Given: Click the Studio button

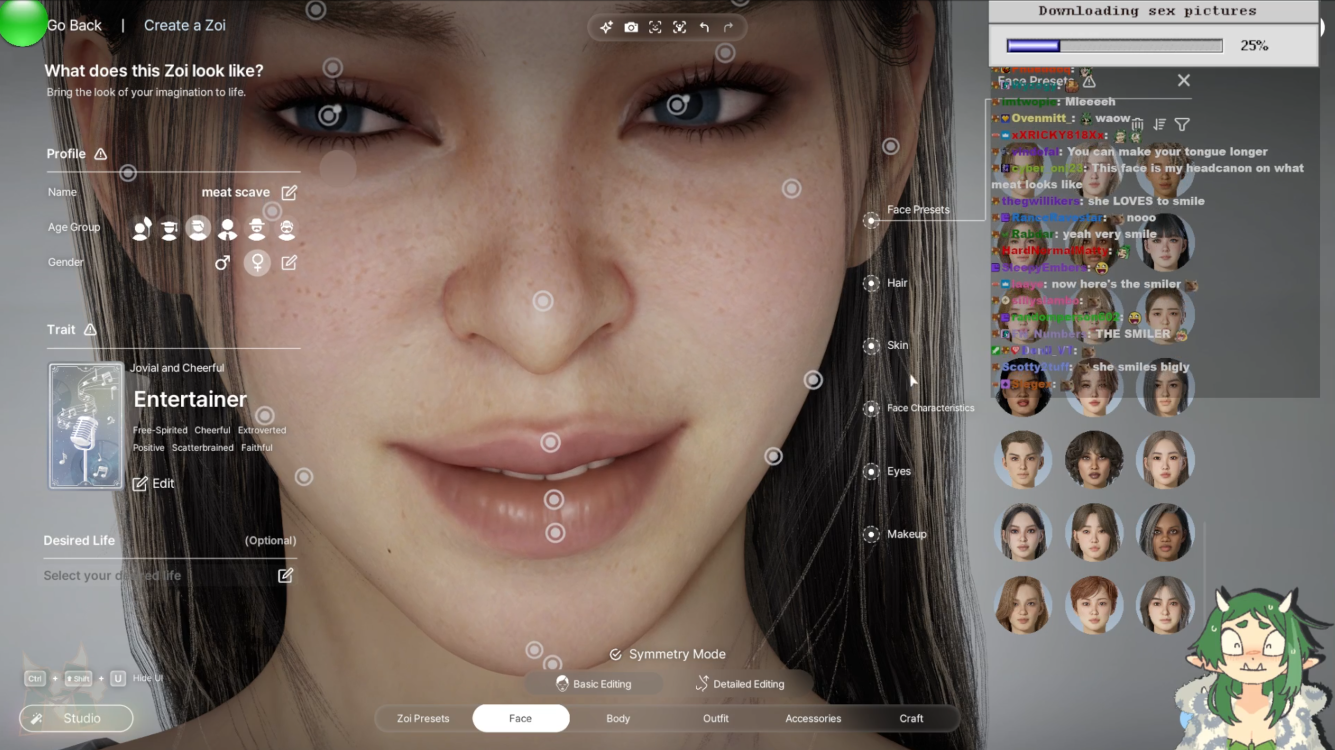Looking at the screenshot, I should pos(76,718).
